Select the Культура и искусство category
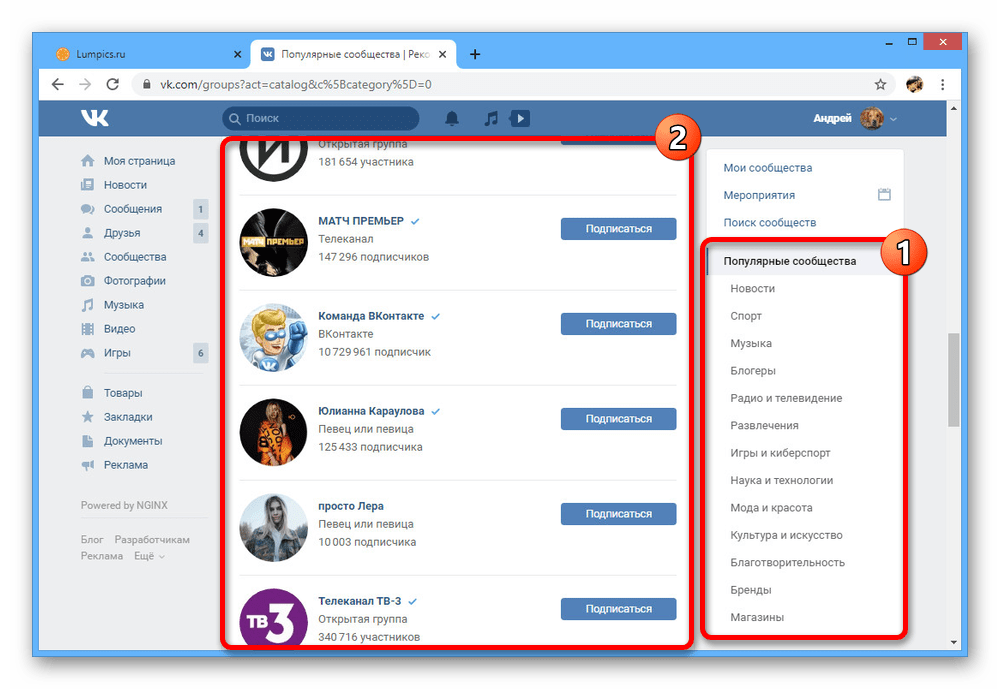 [786, 535]
